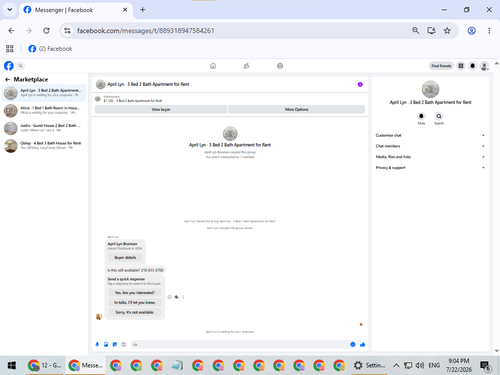Expand Privacy & support section
Image resolution: width=500 pixels, height=375 pixels.
(430, 168)
